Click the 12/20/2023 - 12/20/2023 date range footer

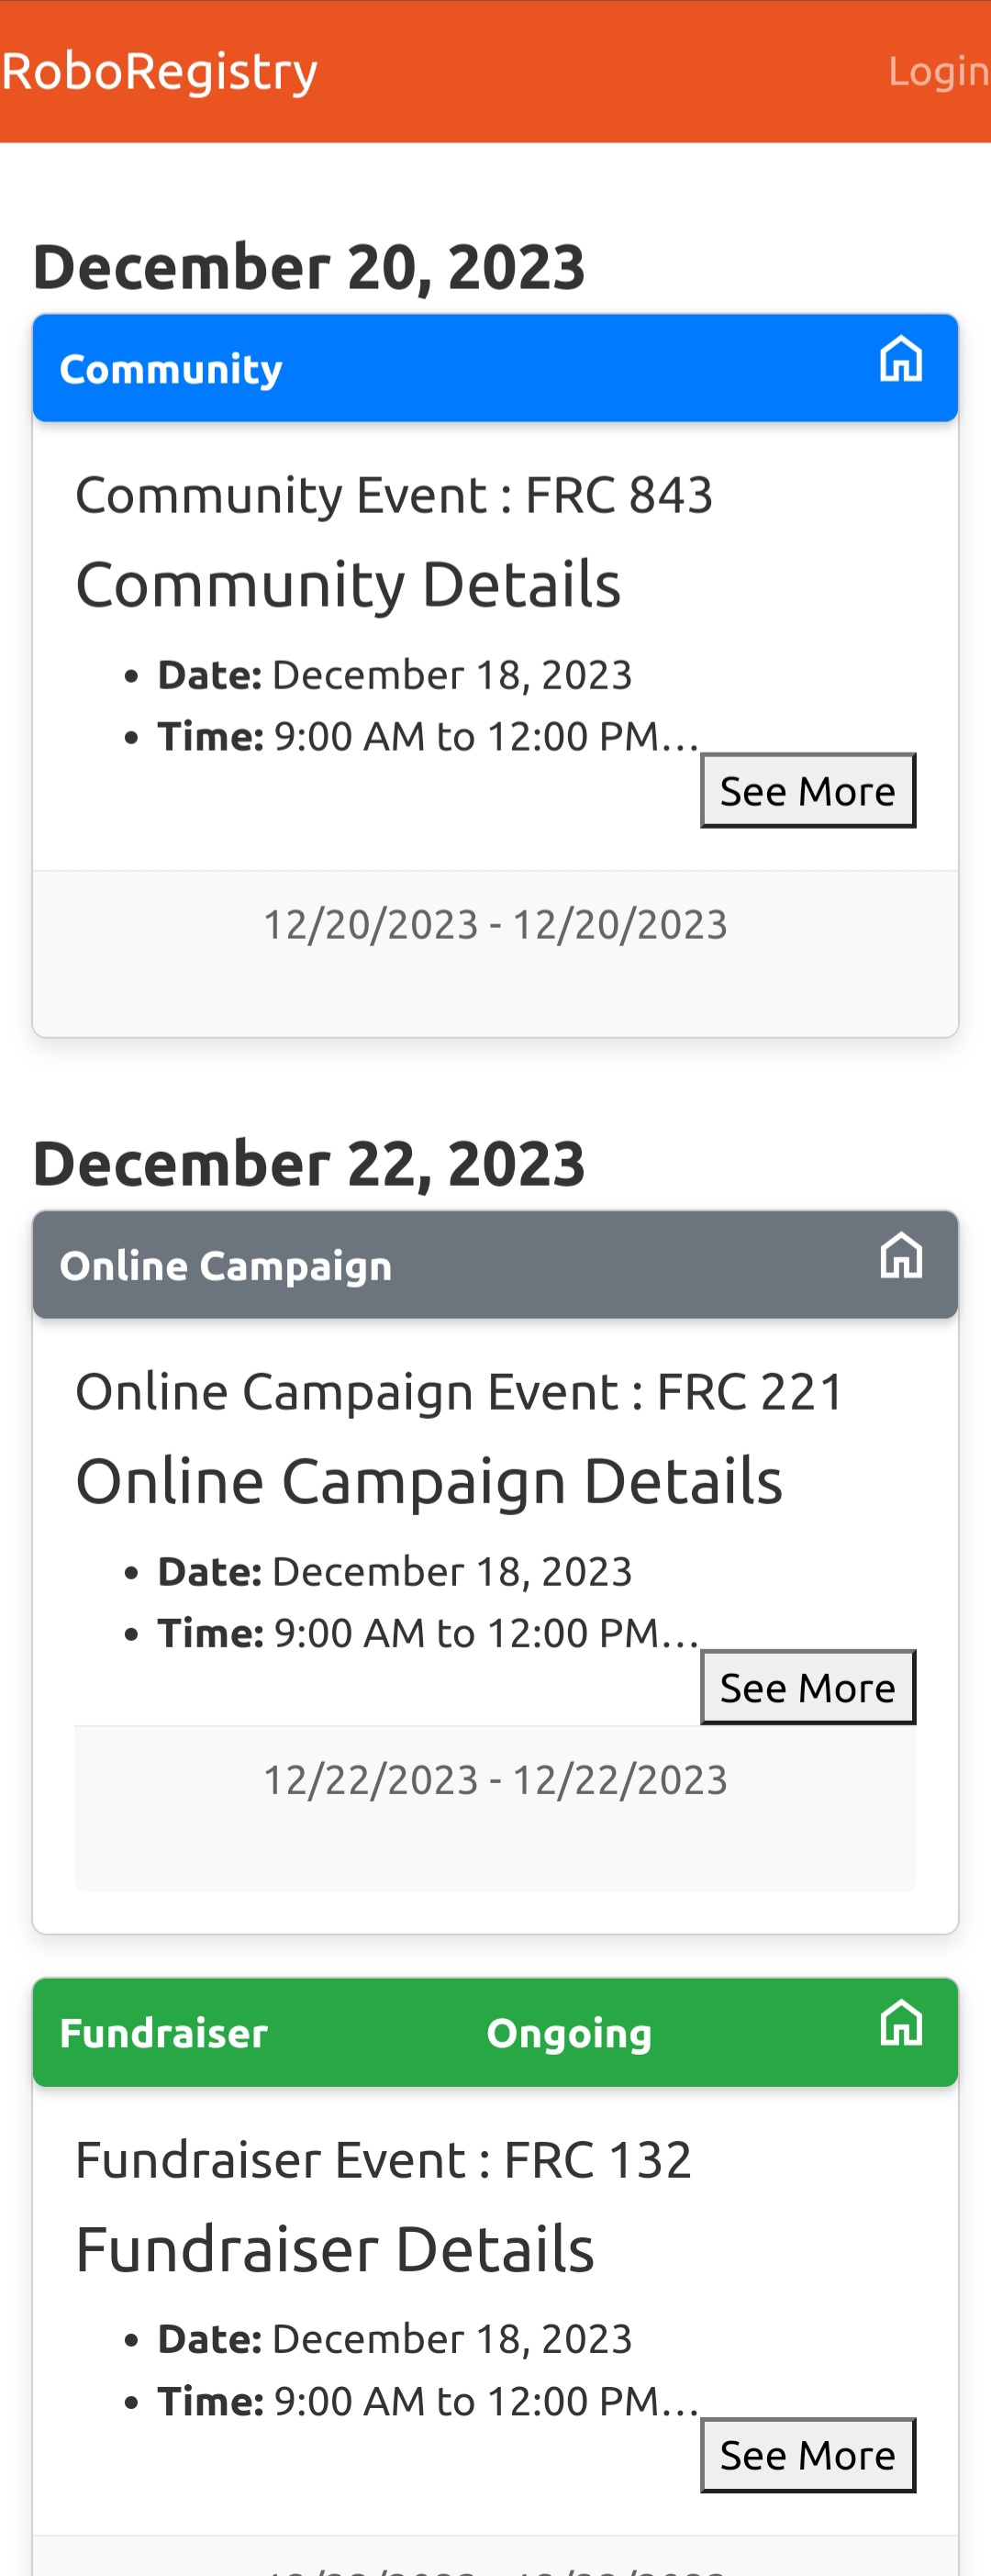coord(495,924)
